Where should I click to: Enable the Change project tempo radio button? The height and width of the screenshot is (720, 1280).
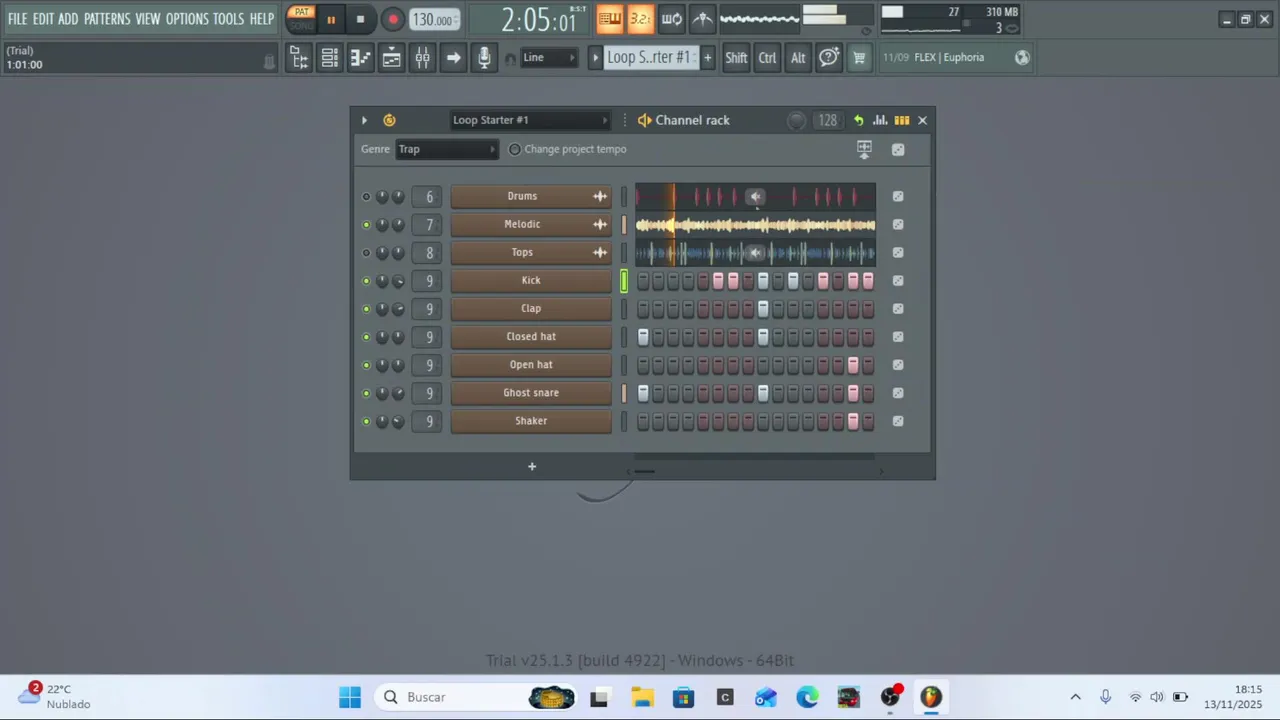pyautogui.click(x=515, y=149)
